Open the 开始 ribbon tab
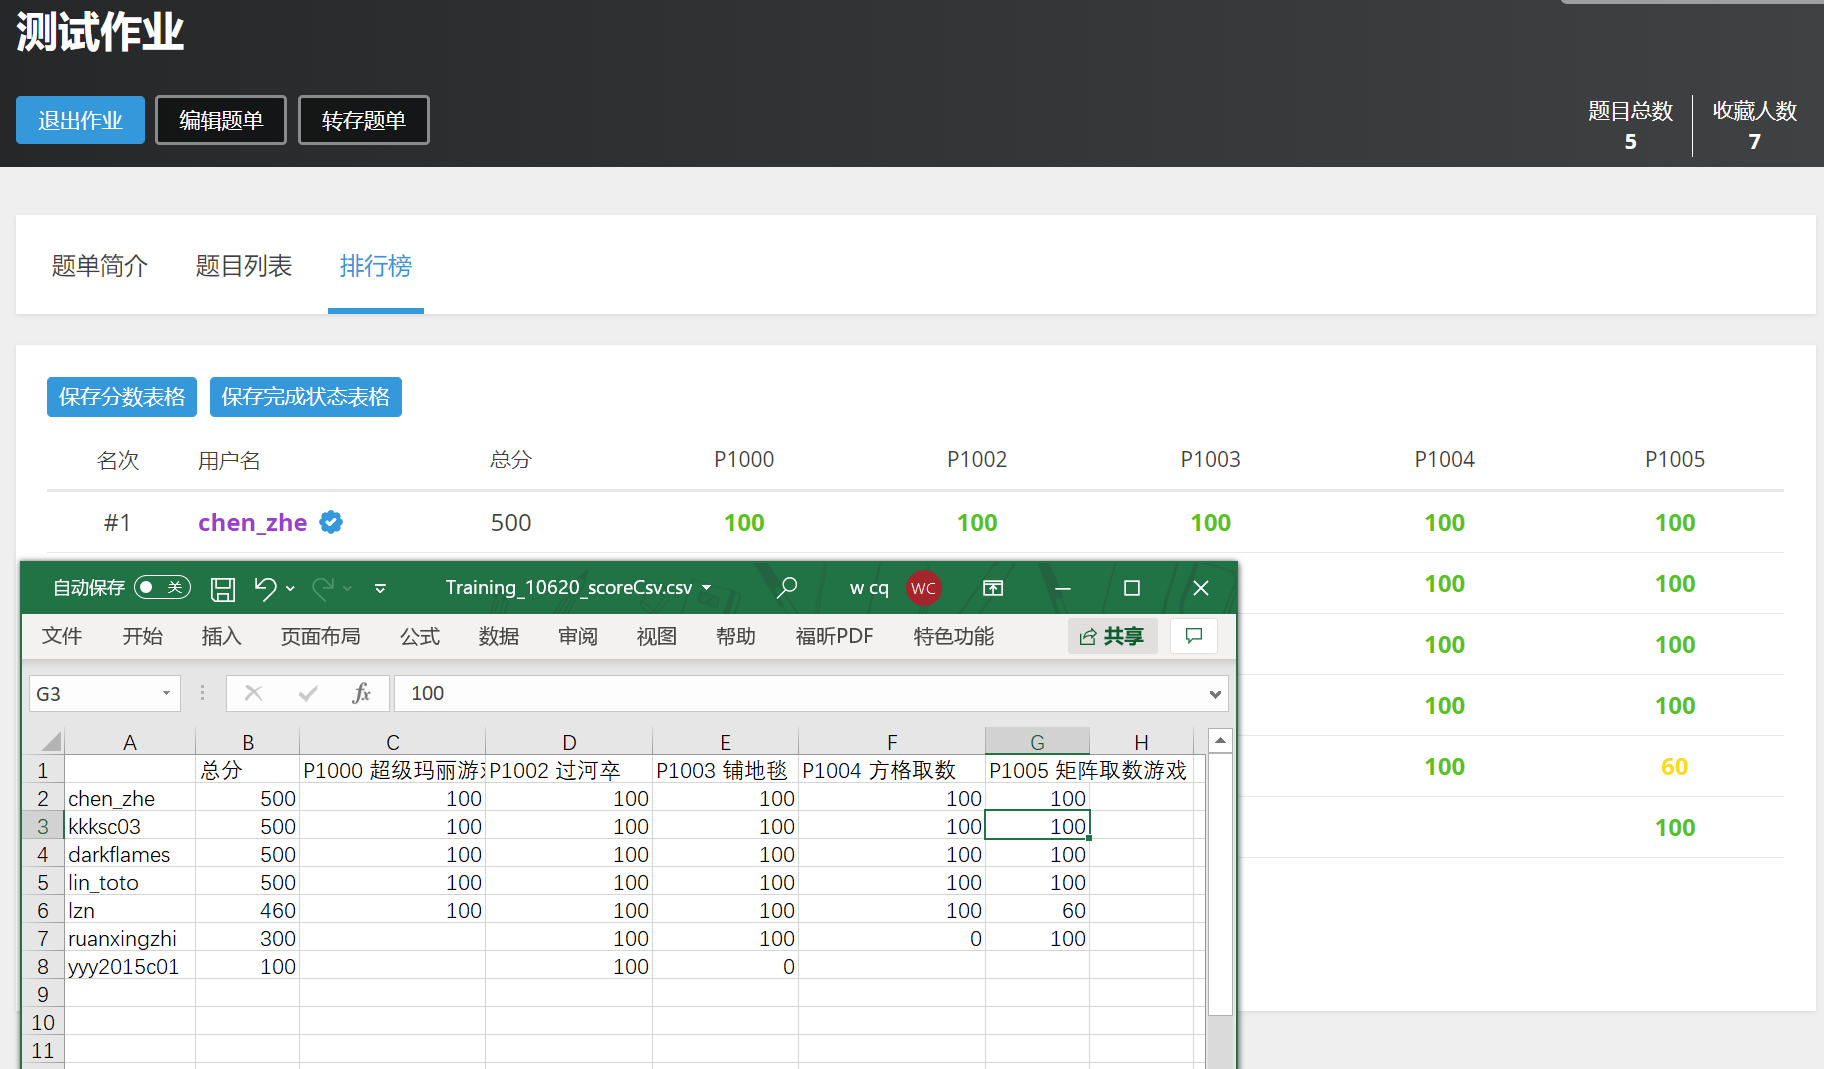Viewport: 1824px width, 1069px height. pos(142,636)
